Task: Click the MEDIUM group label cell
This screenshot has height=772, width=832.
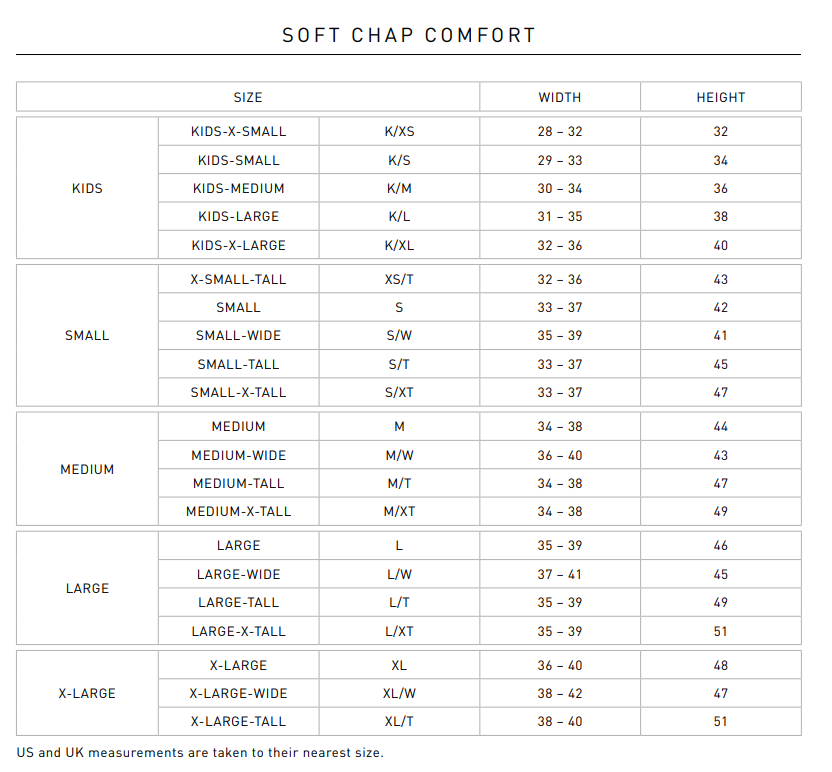Action: point(88,469)
